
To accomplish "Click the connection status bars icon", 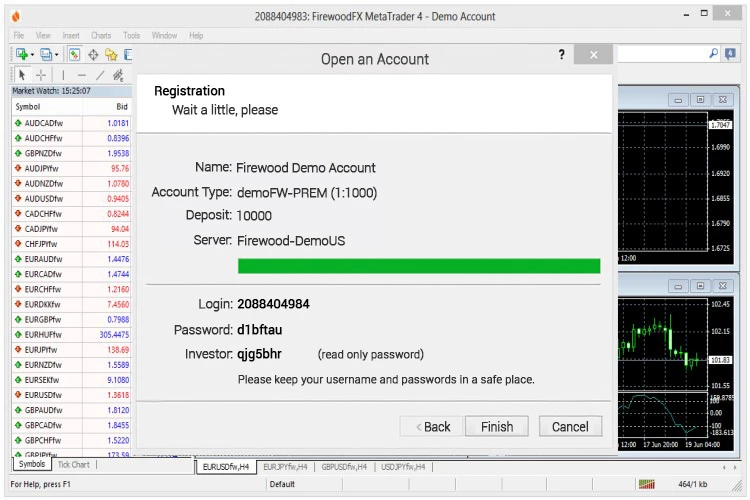I will (647, 484).
